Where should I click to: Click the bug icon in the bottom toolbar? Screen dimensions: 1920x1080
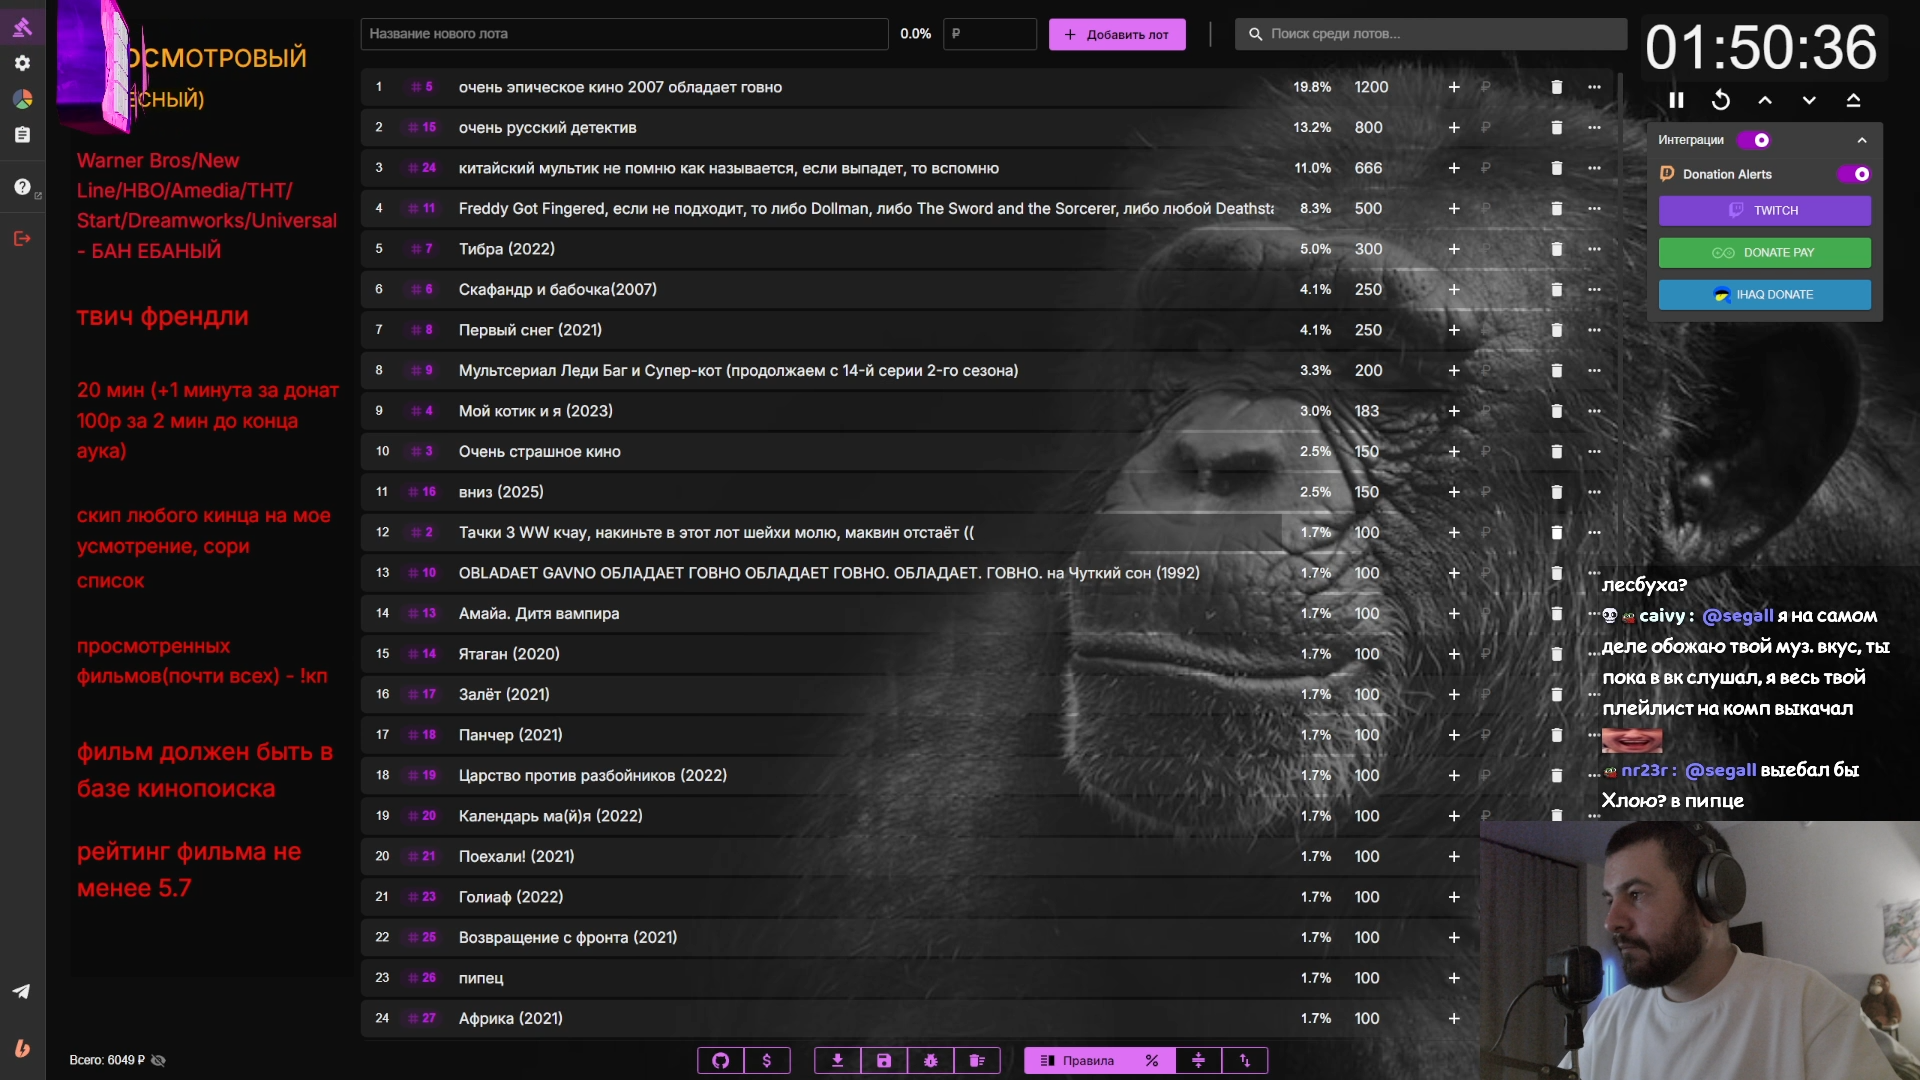pos(931,1061)
